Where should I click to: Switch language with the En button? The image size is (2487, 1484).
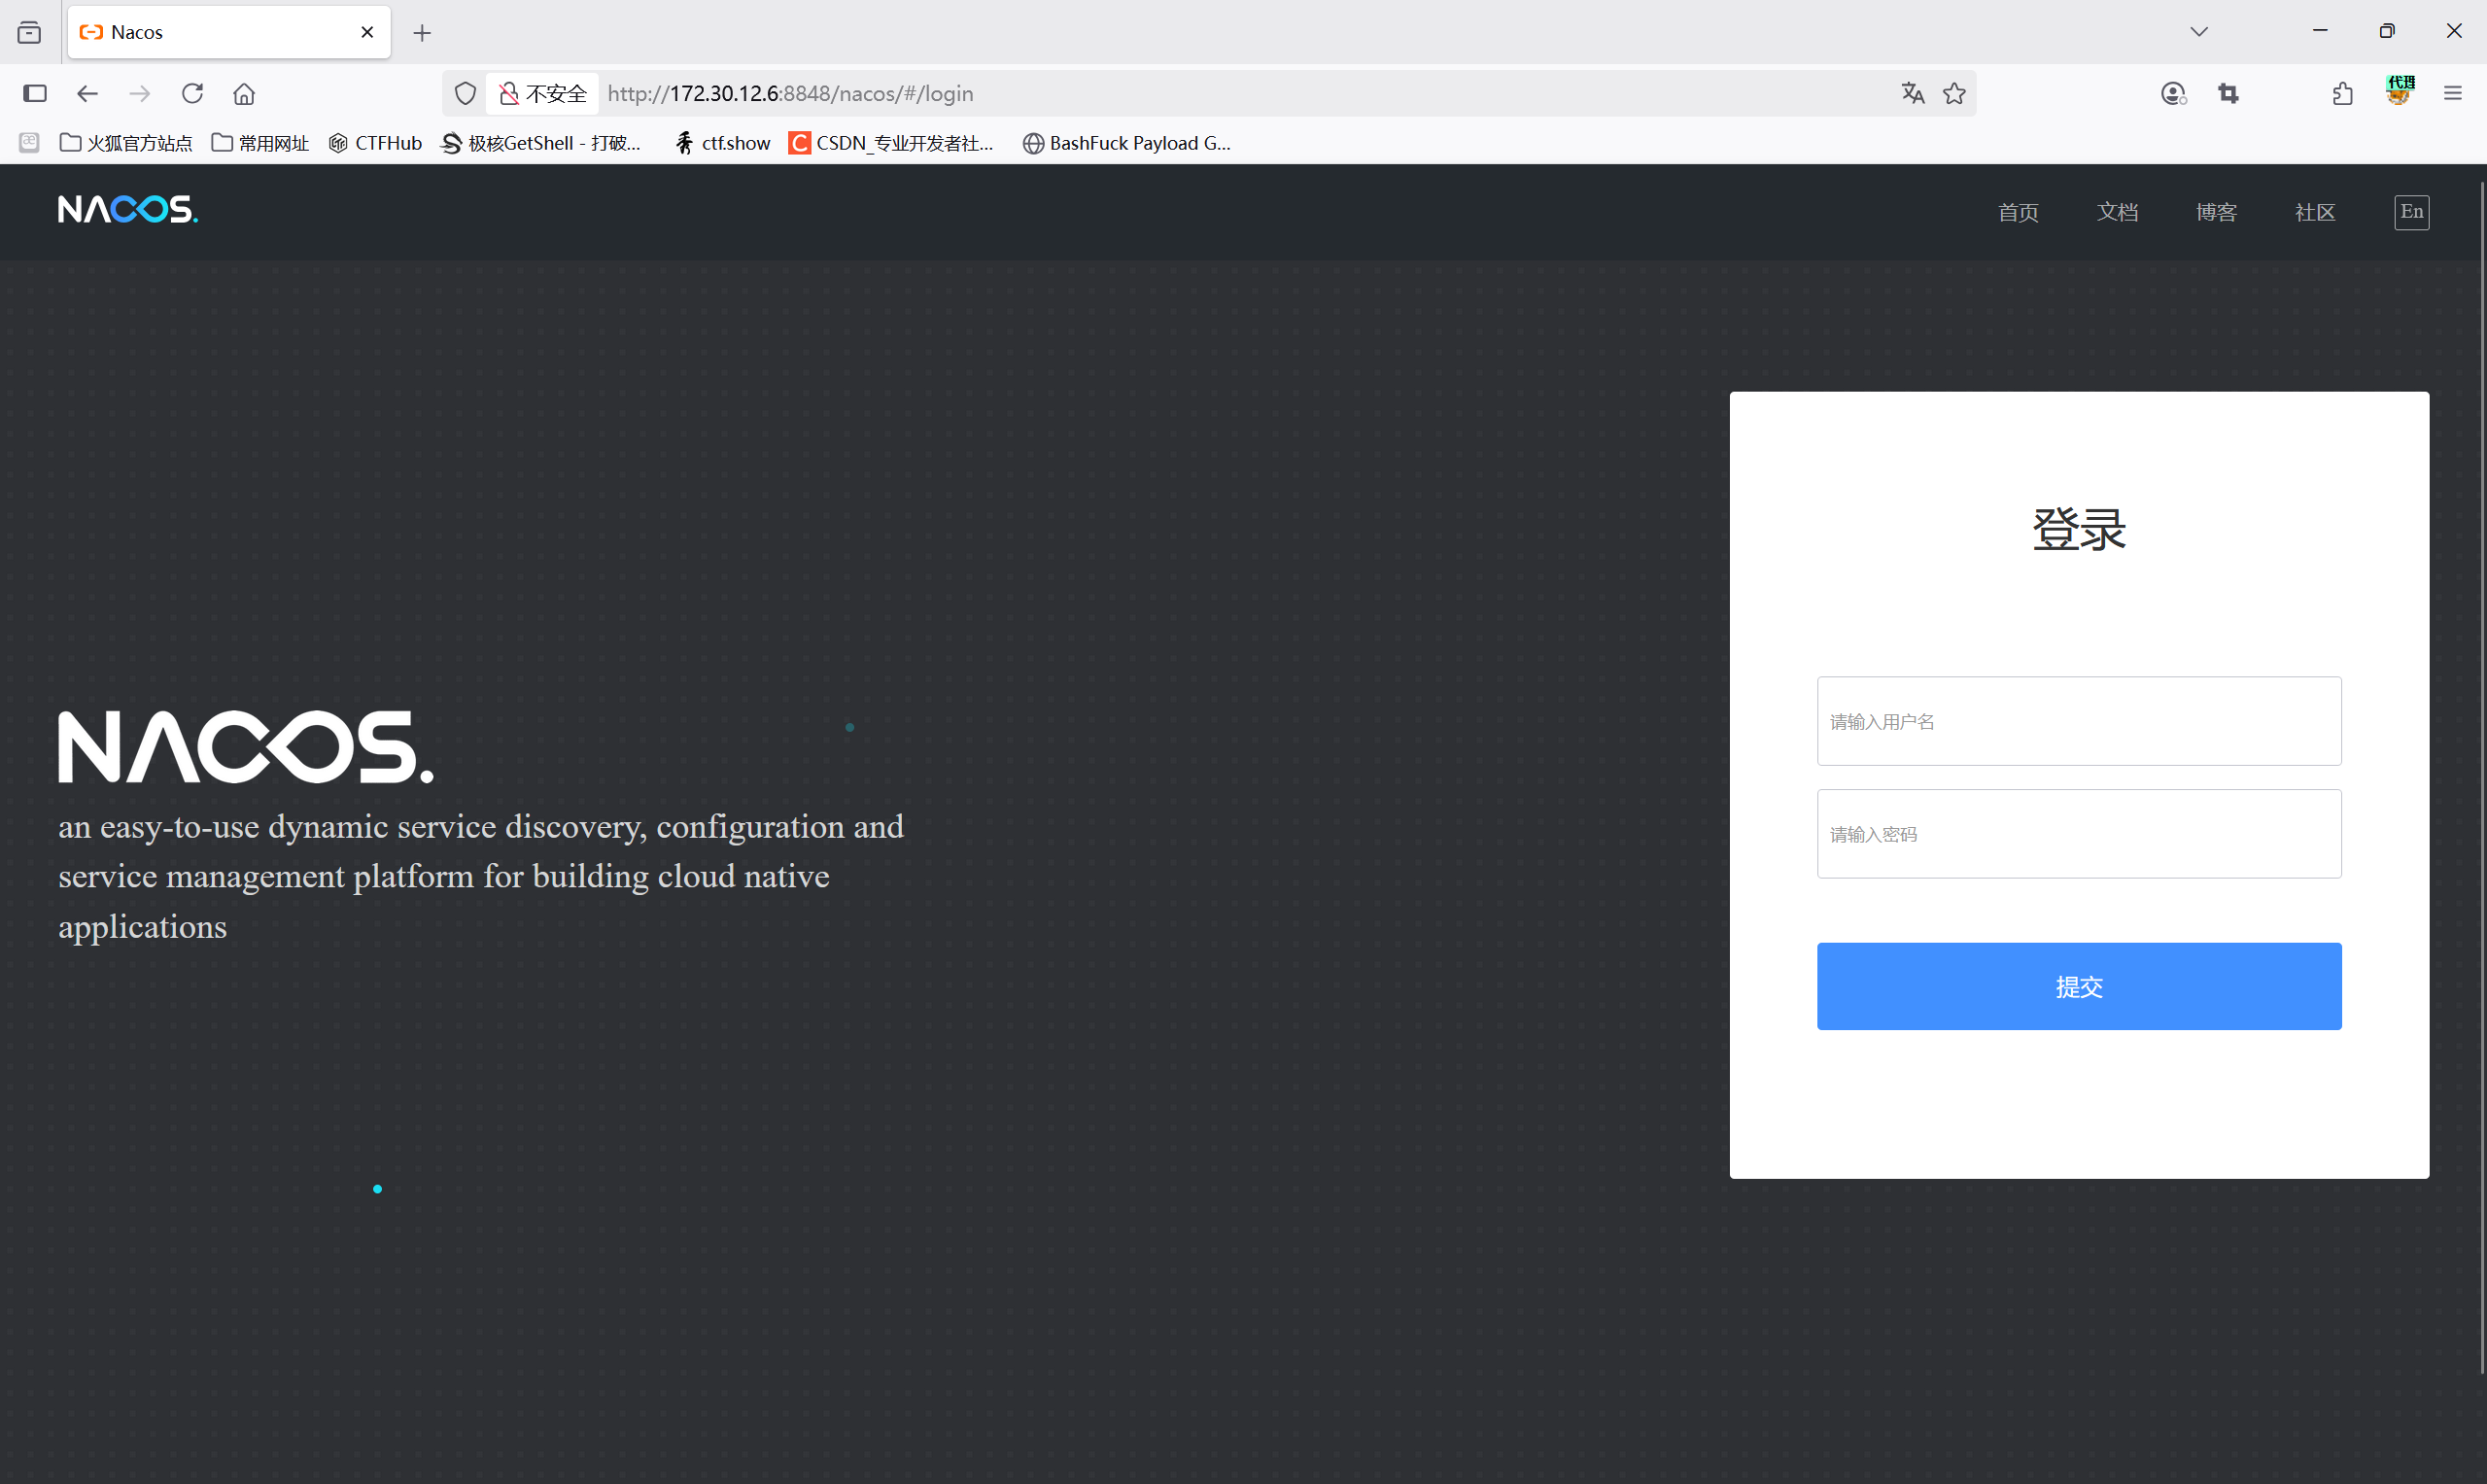pyautogui.click(x=2411, y=212)
